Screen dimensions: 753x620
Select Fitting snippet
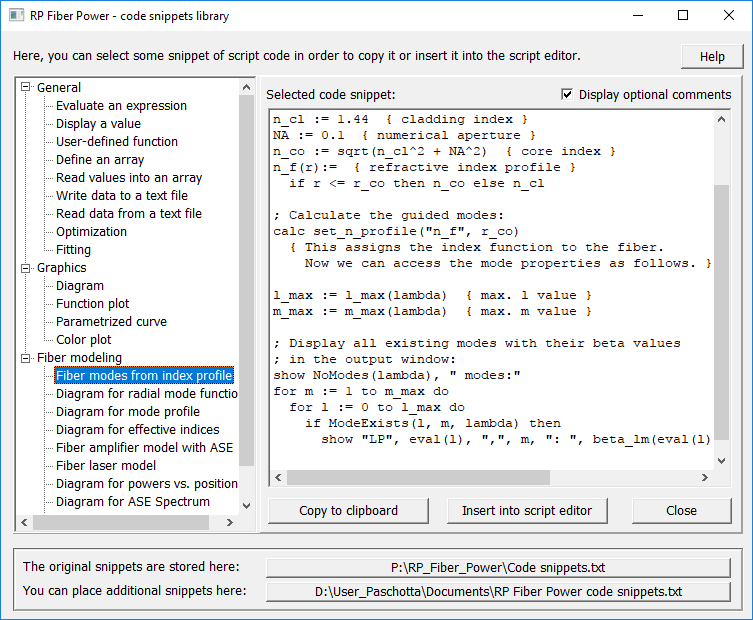pos(73,250)
